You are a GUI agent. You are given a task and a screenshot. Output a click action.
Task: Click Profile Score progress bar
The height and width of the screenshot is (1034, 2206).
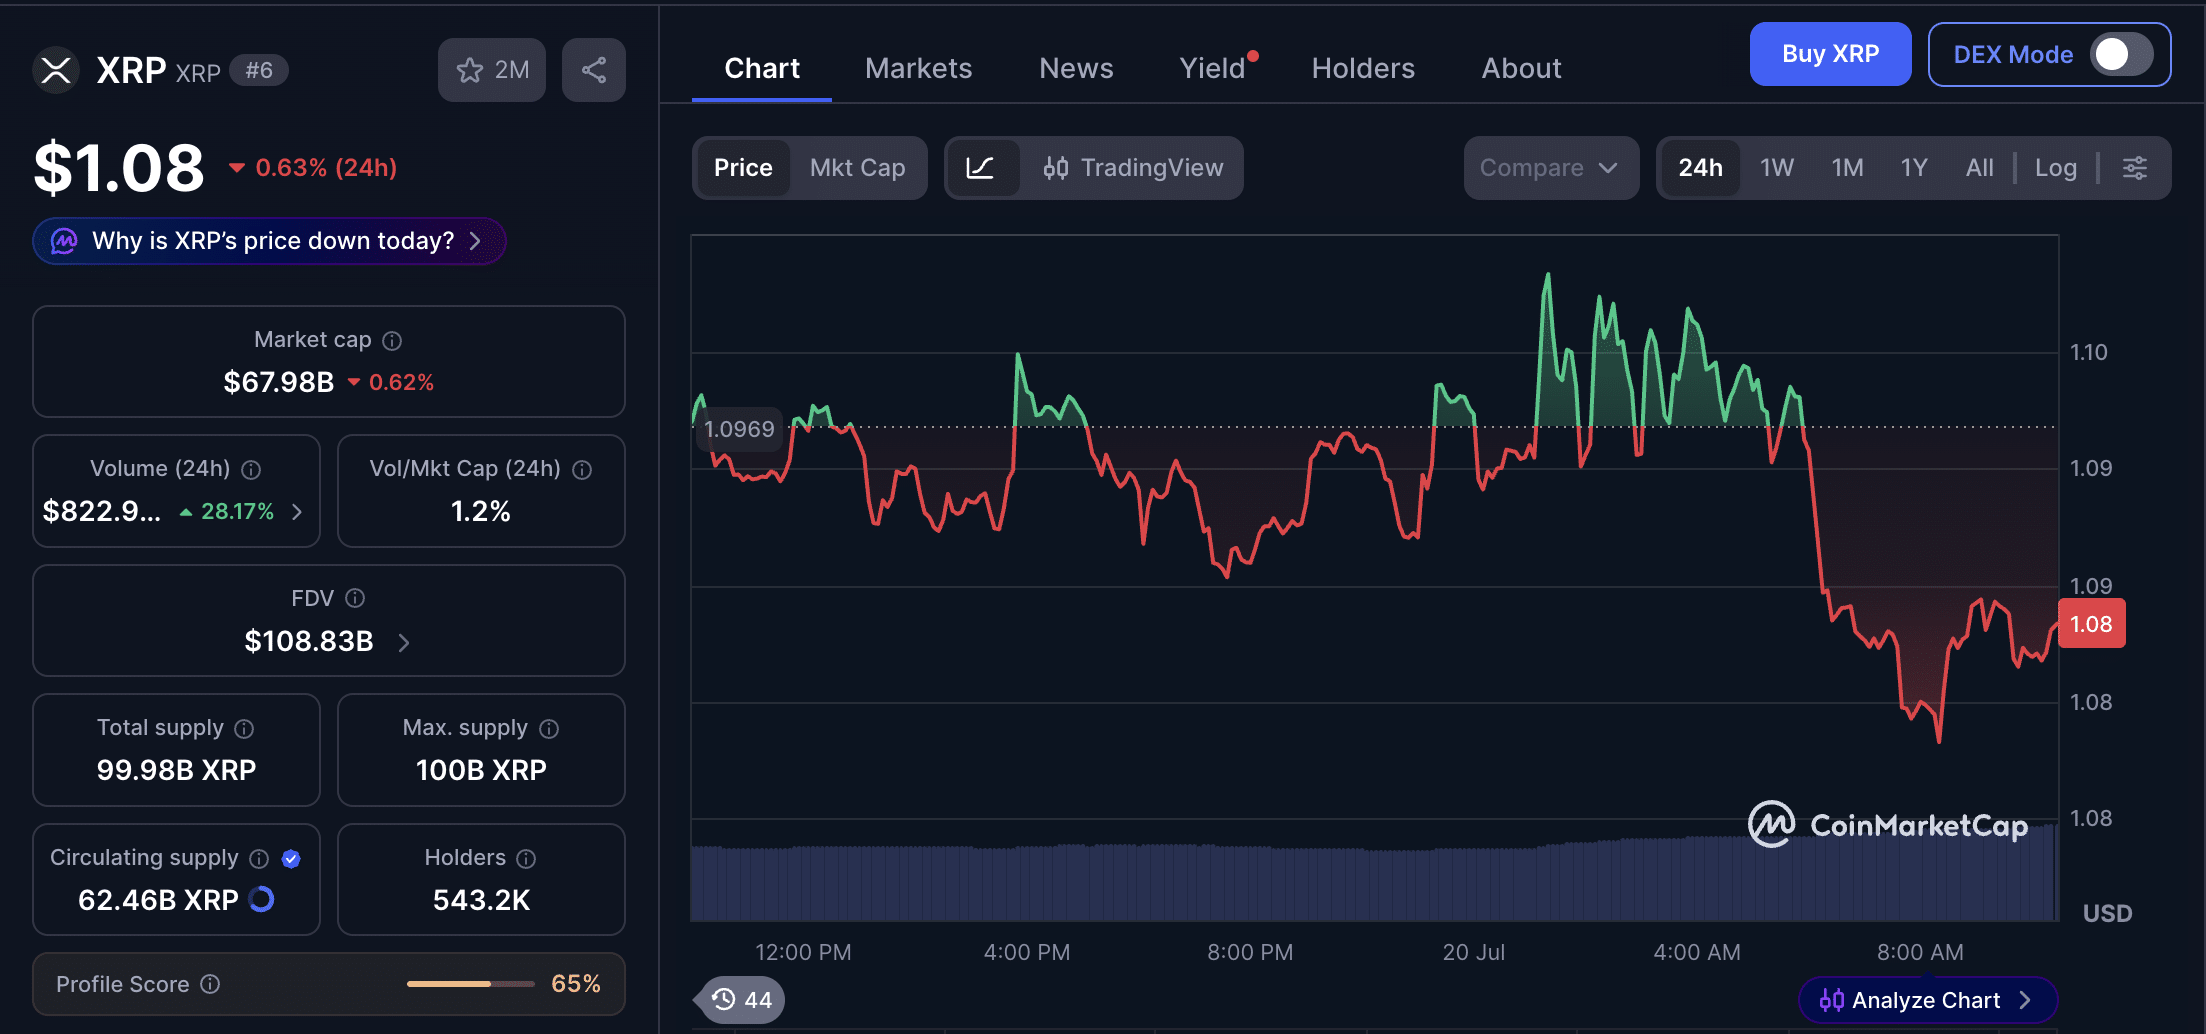pos(471,984)
